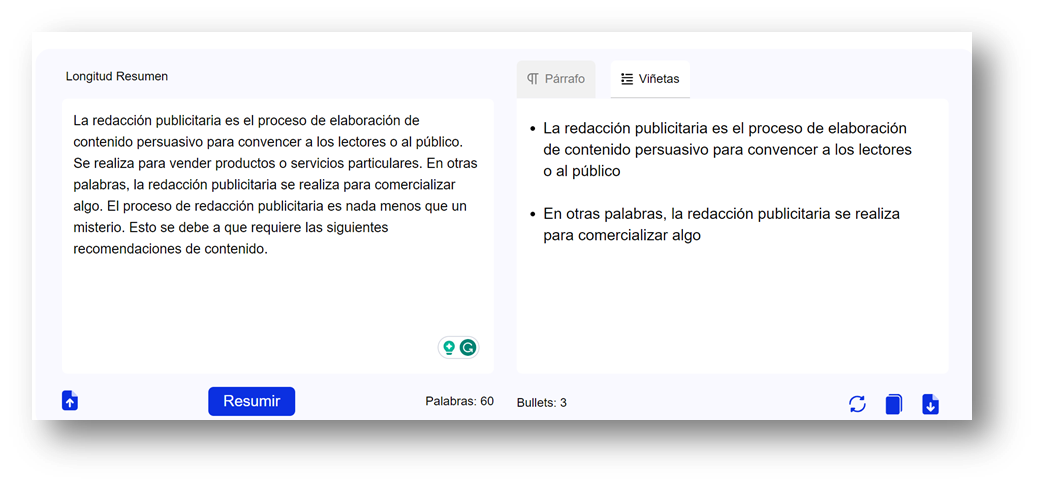Download the summary with the download icon
The image size is (1037, 485).
[931, 404]
